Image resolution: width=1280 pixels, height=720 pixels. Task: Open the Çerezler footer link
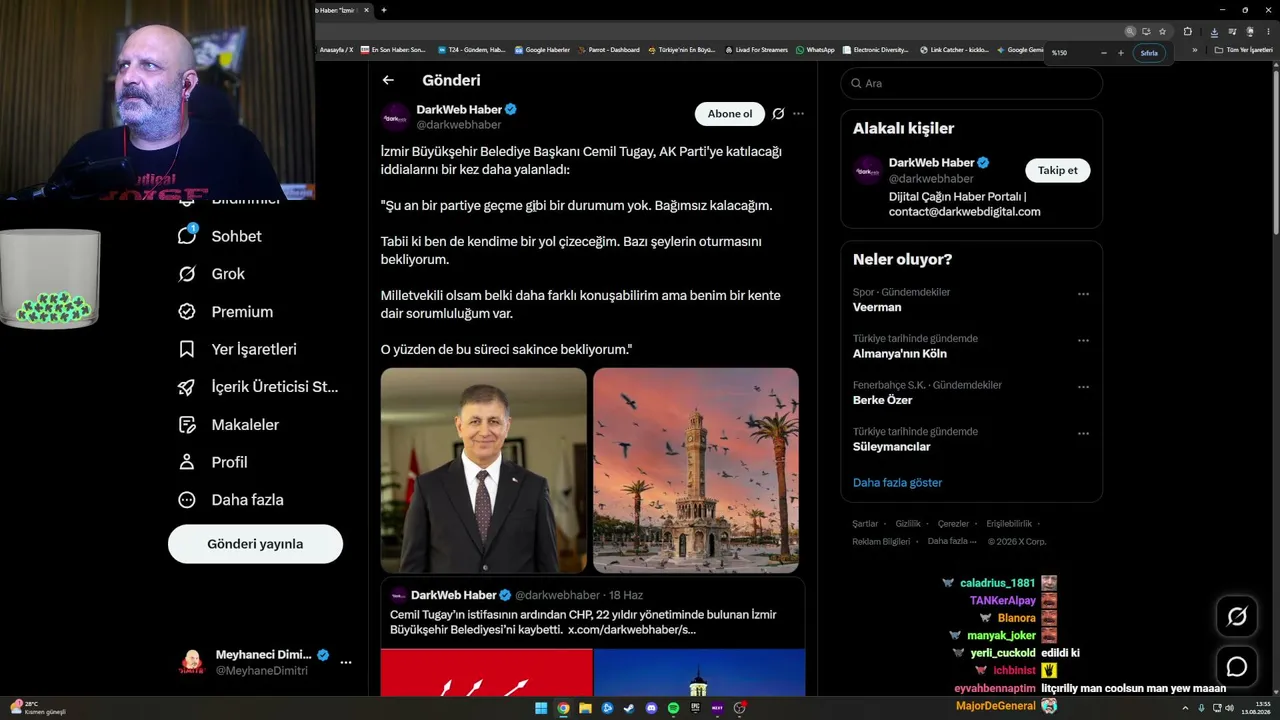953,524
